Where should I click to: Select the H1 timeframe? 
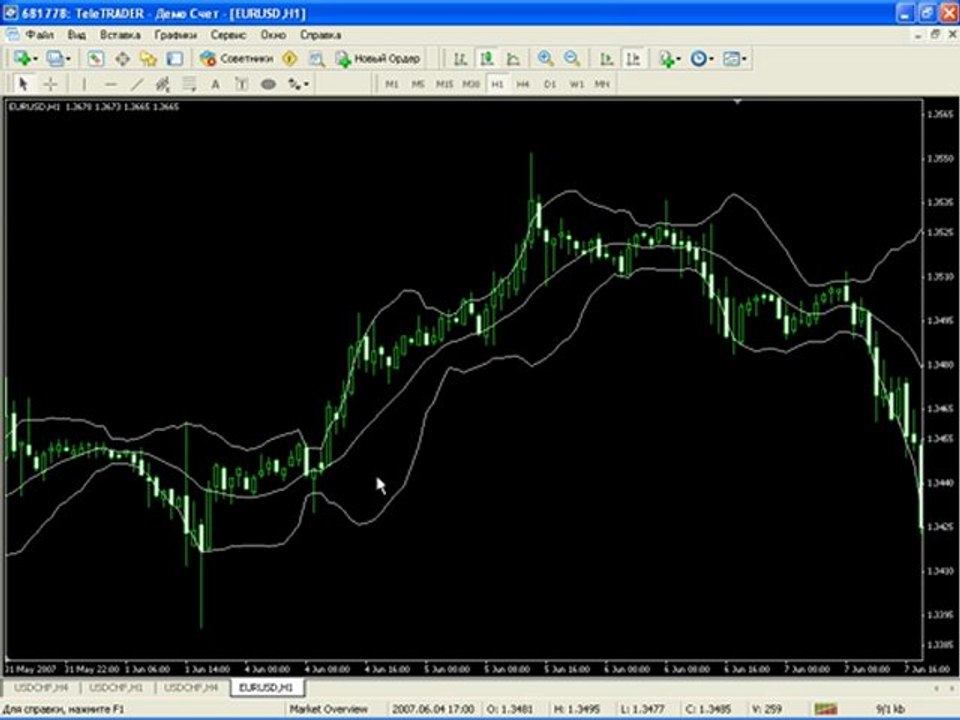[x=497, y=84]
